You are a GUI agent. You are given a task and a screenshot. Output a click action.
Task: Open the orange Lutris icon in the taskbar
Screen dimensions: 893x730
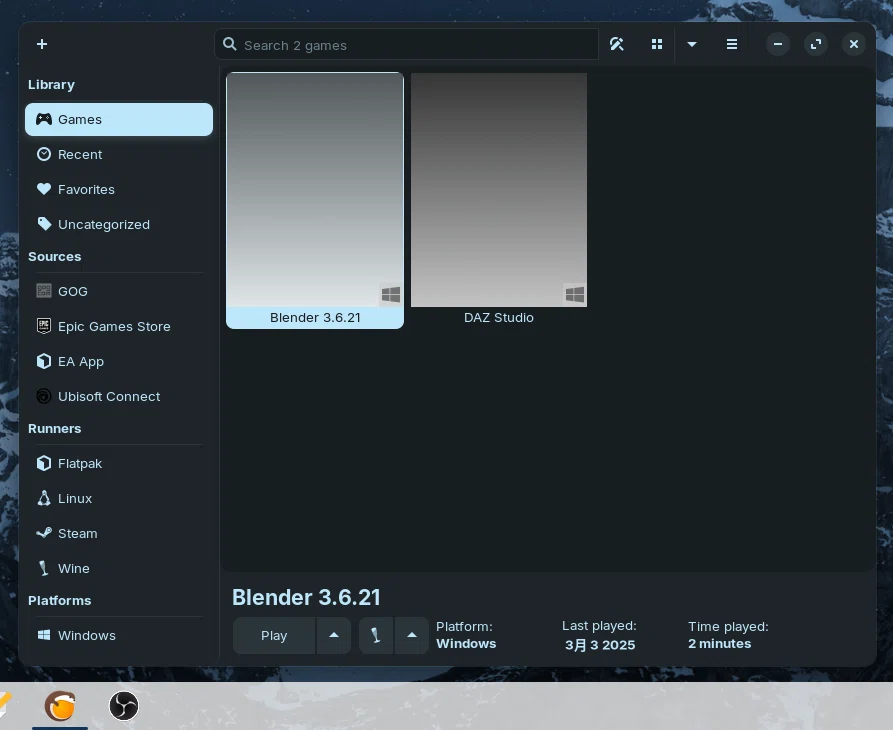(x=60, y=706)
